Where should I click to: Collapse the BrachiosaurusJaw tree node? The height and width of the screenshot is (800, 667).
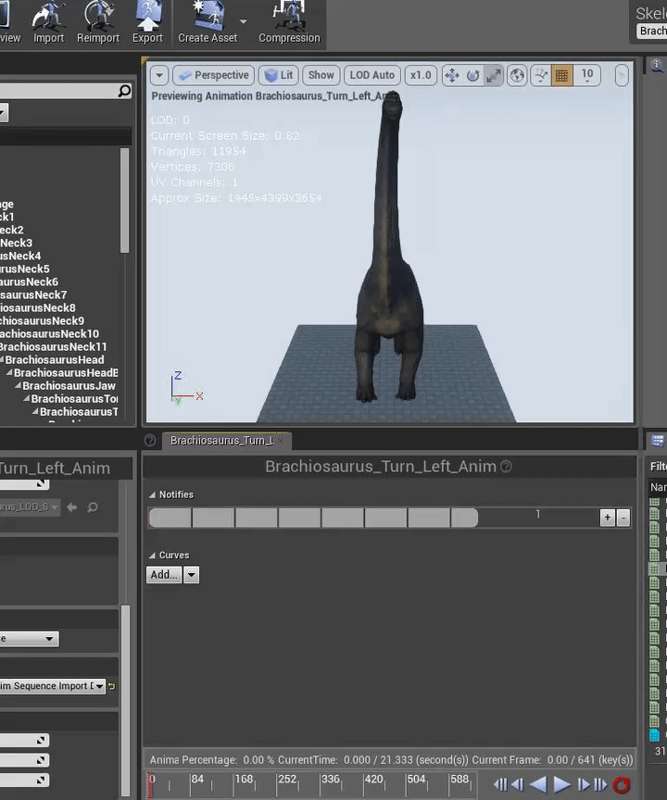(18, 386)
